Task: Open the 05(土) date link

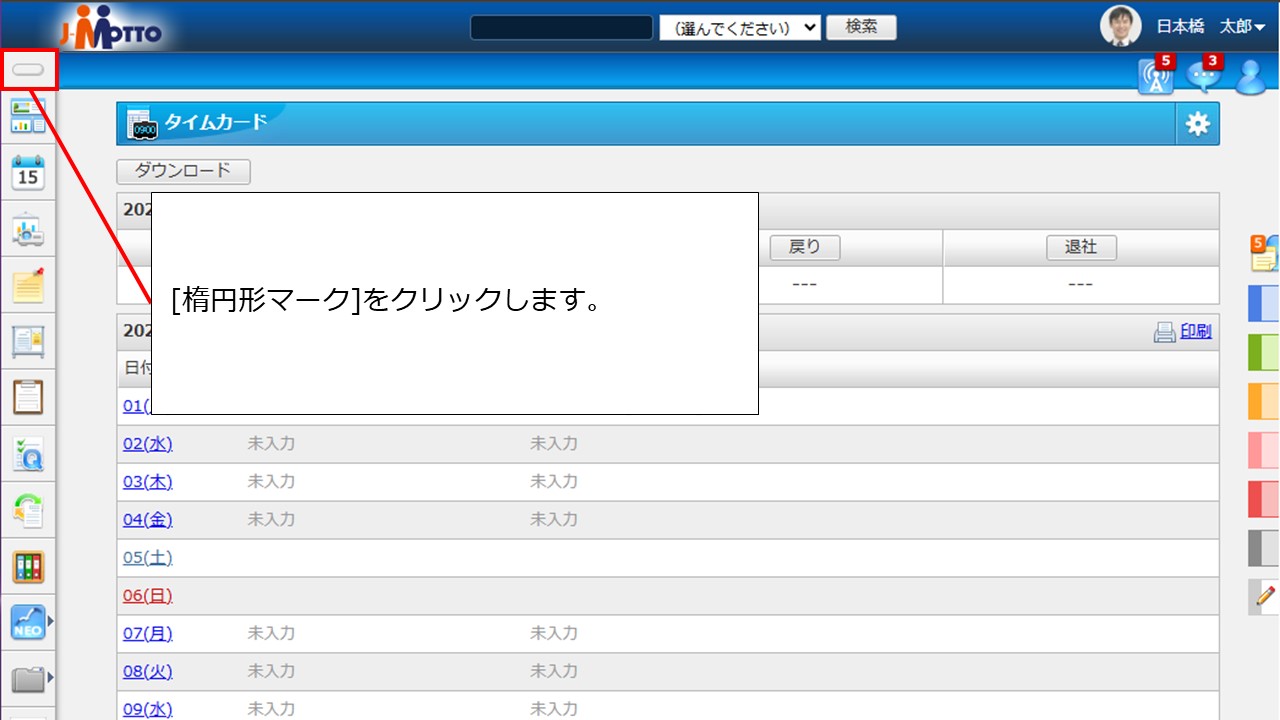Action: click(x=148, y=558)
